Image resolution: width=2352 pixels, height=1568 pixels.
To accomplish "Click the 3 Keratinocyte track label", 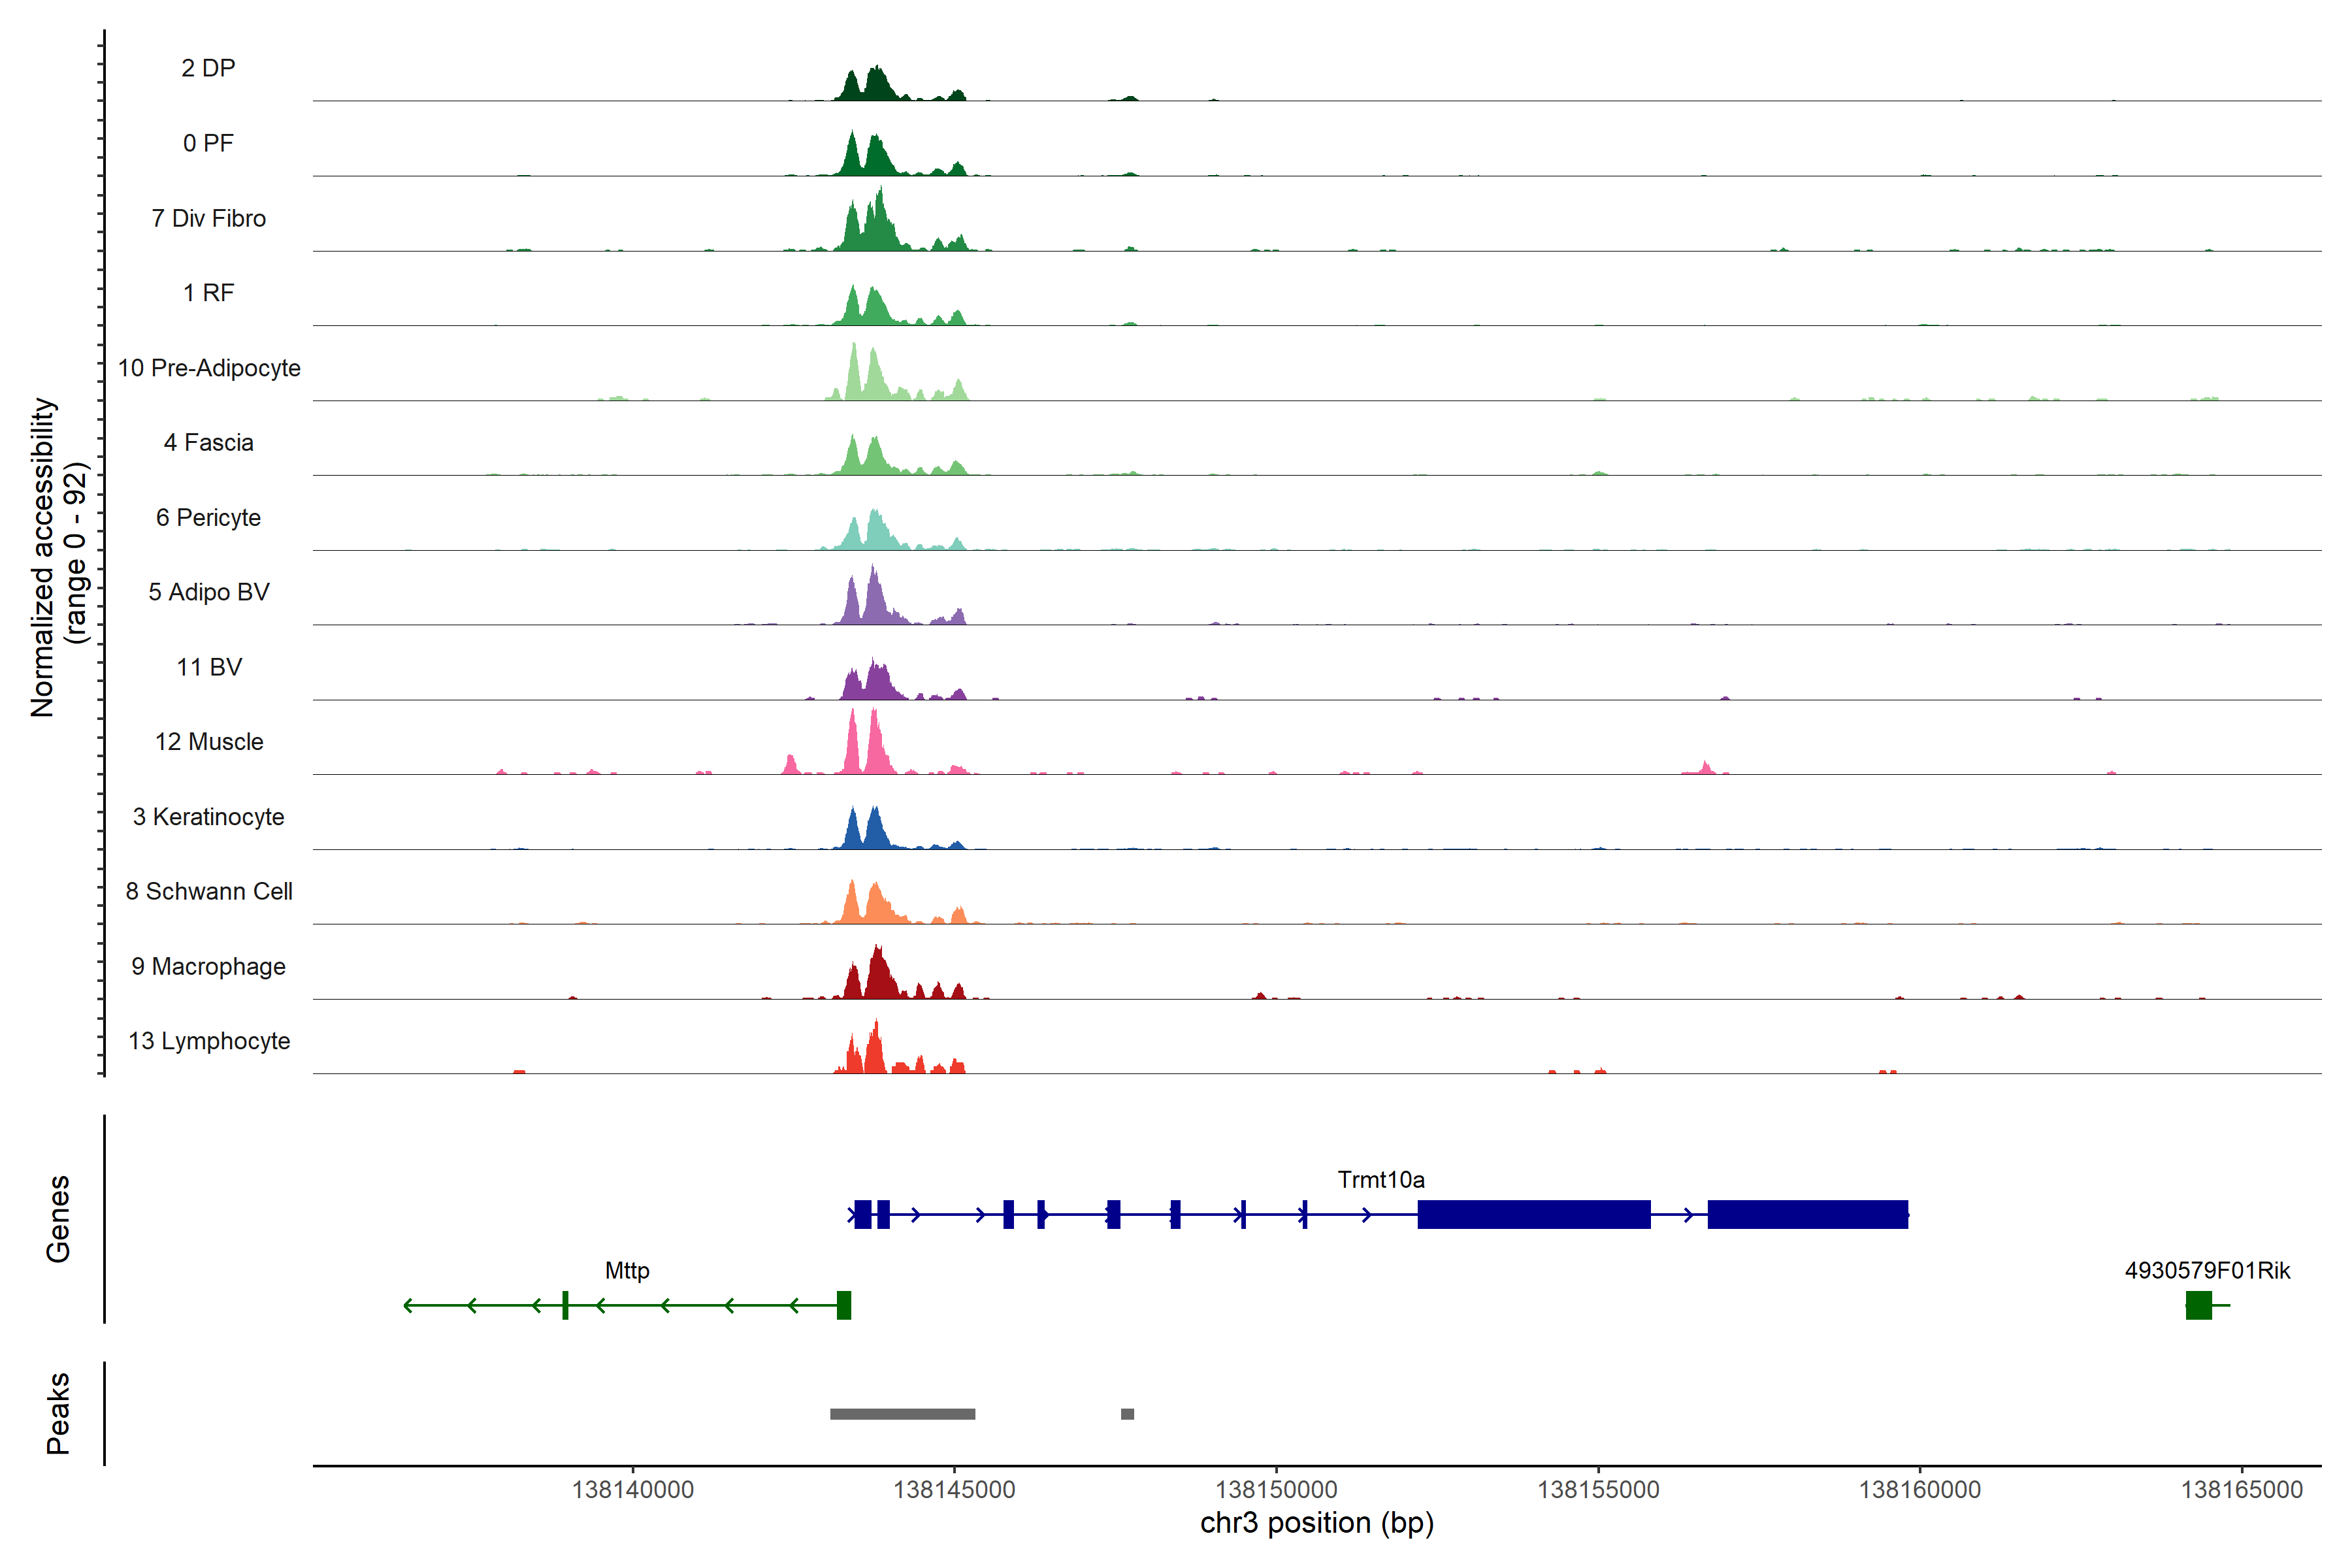I will (x=209, y=817).
